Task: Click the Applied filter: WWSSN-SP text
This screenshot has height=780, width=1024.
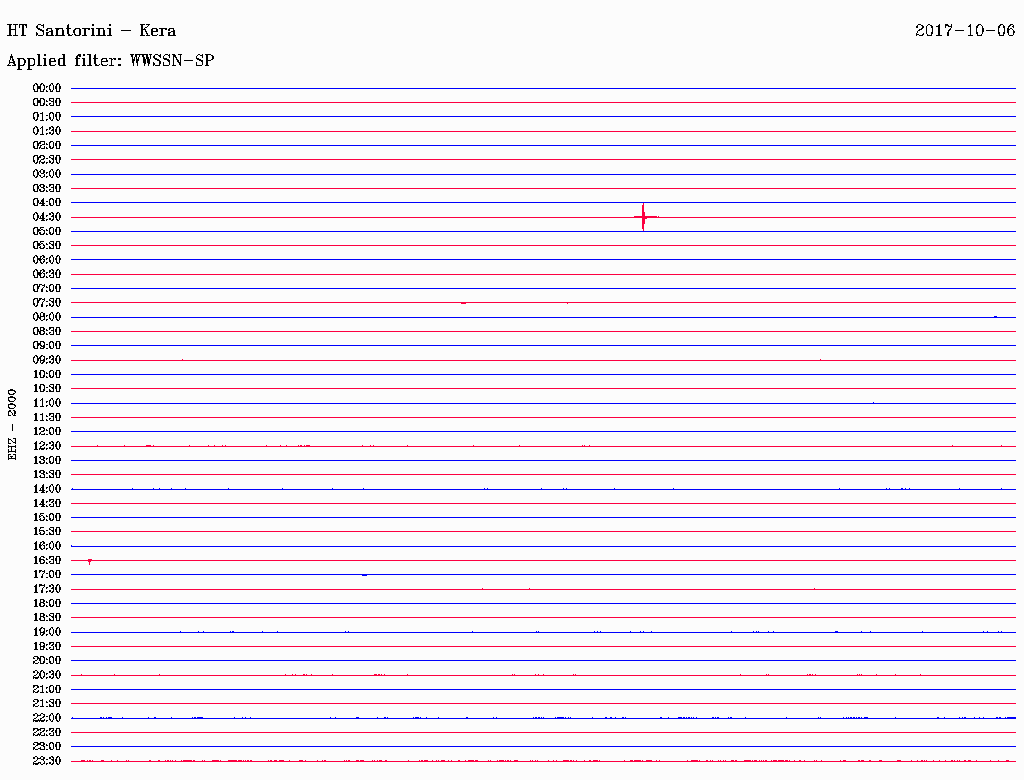Action: pyautogui.click(x=110, y=61)
